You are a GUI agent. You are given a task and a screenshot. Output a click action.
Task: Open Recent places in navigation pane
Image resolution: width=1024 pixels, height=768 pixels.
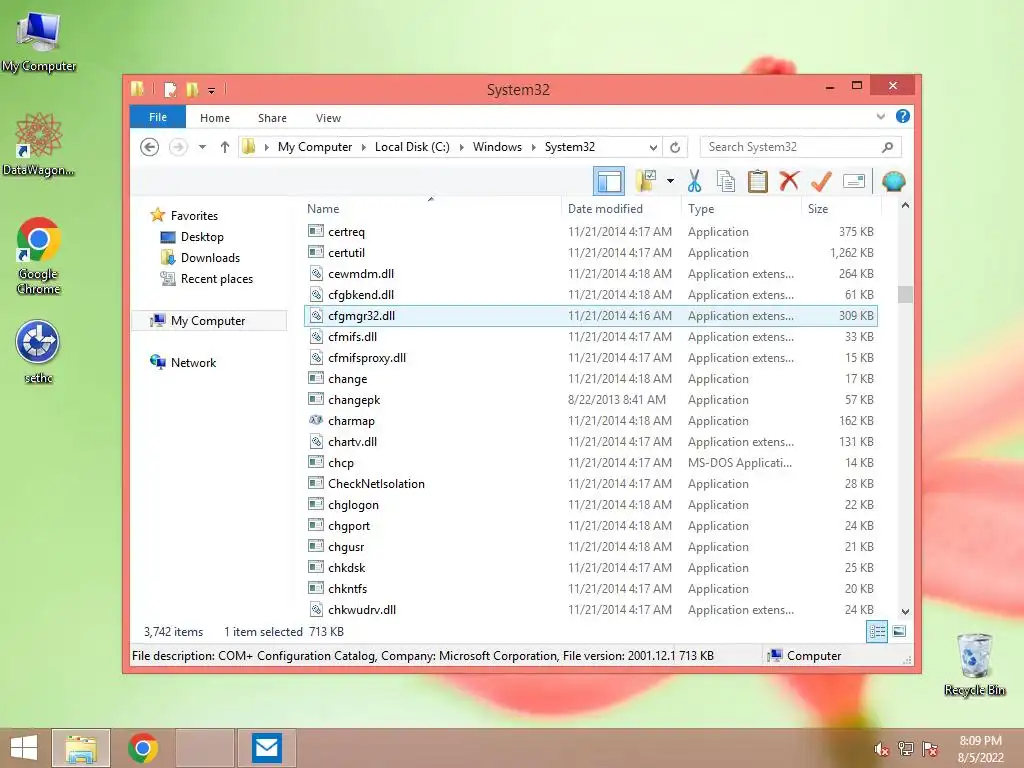(x=216, y=279)
